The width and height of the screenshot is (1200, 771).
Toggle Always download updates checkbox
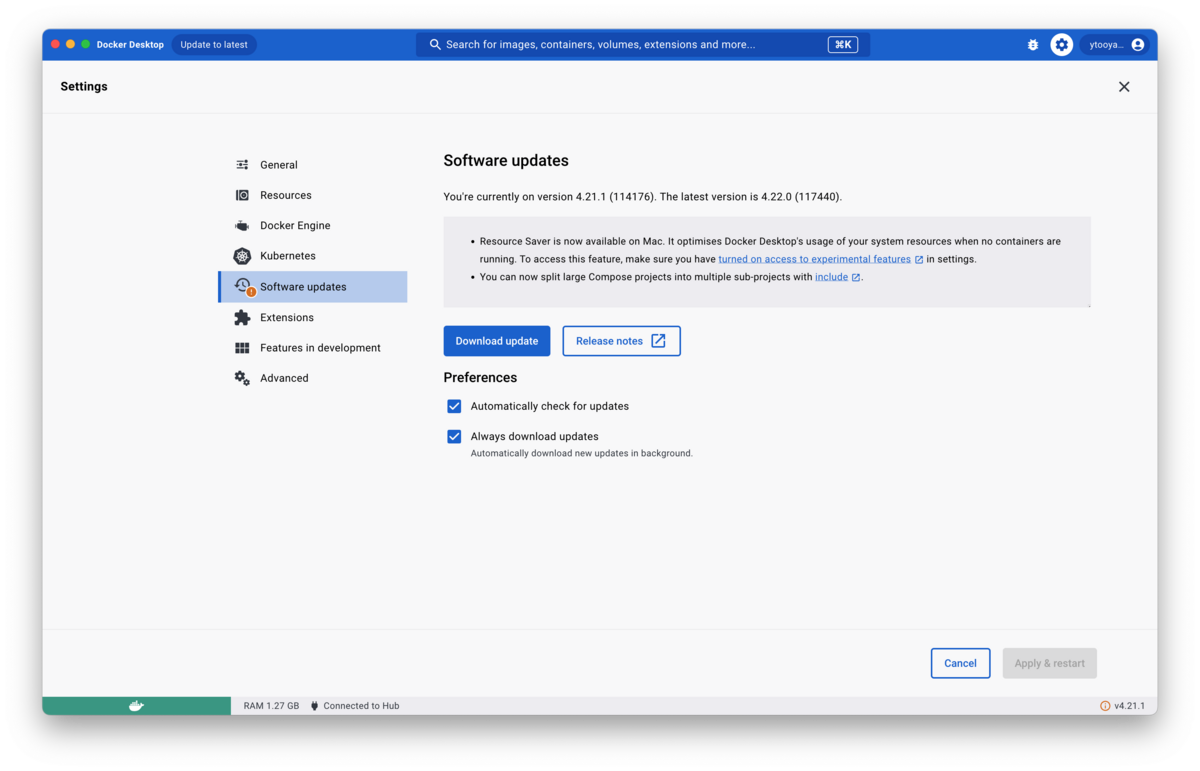tap(454, 436)
